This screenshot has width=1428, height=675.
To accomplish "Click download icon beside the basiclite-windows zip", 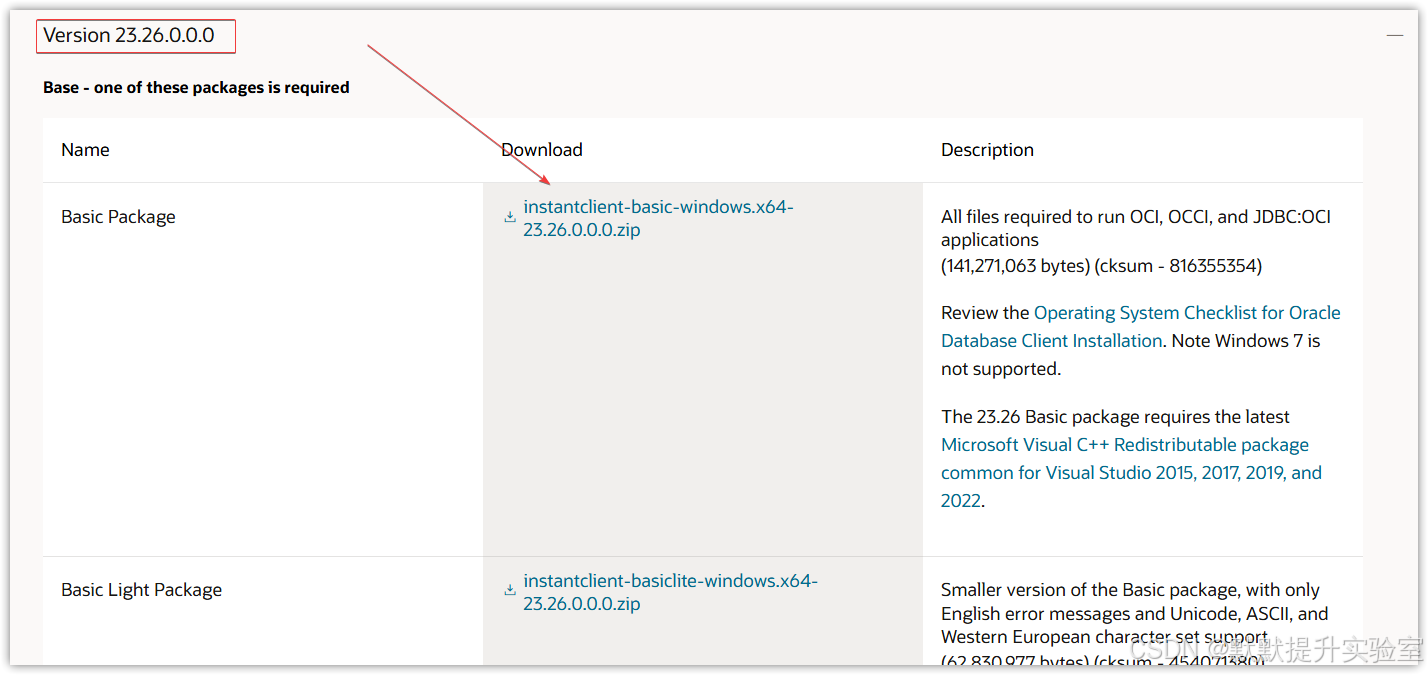I will click(x=510, y=590).
